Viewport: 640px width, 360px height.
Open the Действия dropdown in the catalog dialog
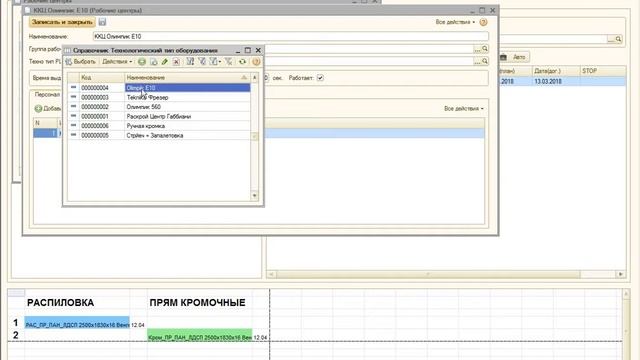pyautogui.click(x=117, y=62)
